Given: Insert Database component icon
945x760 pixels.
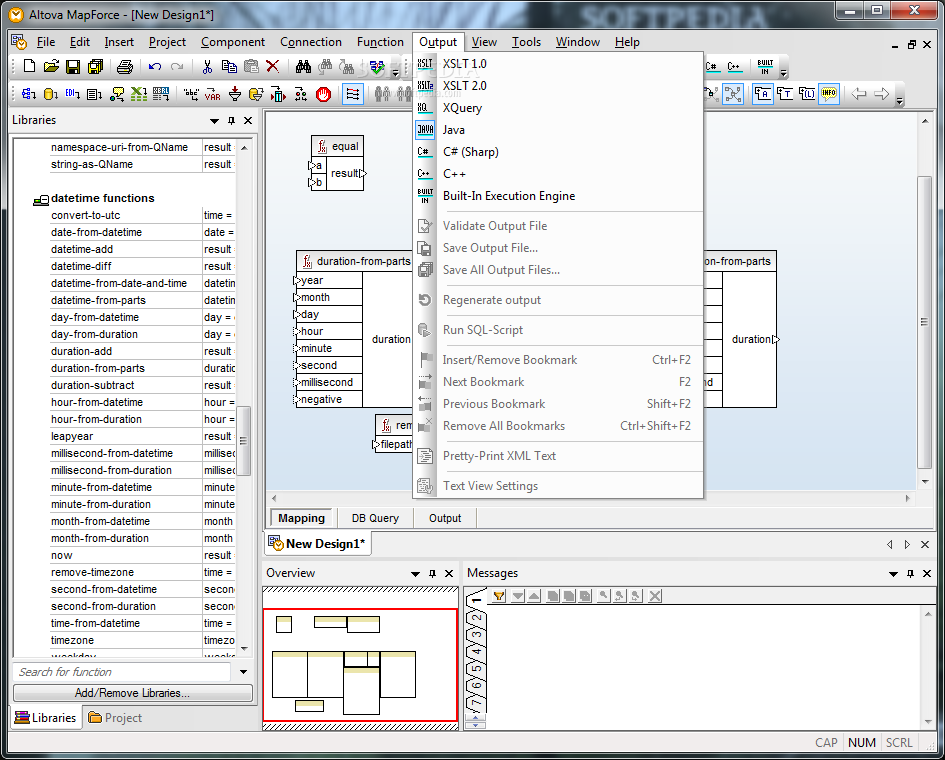Looking at the screenshot, I should [51, 94].
